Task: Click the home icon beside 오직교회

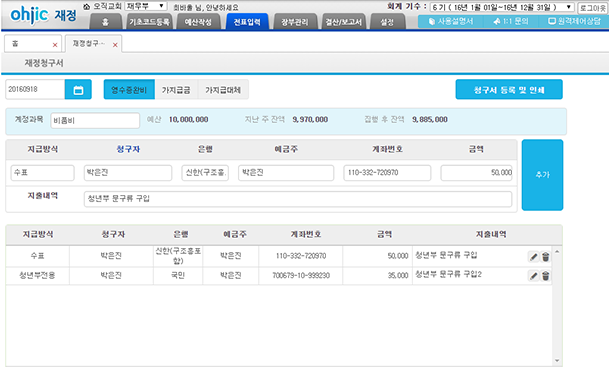Action: 87,7
